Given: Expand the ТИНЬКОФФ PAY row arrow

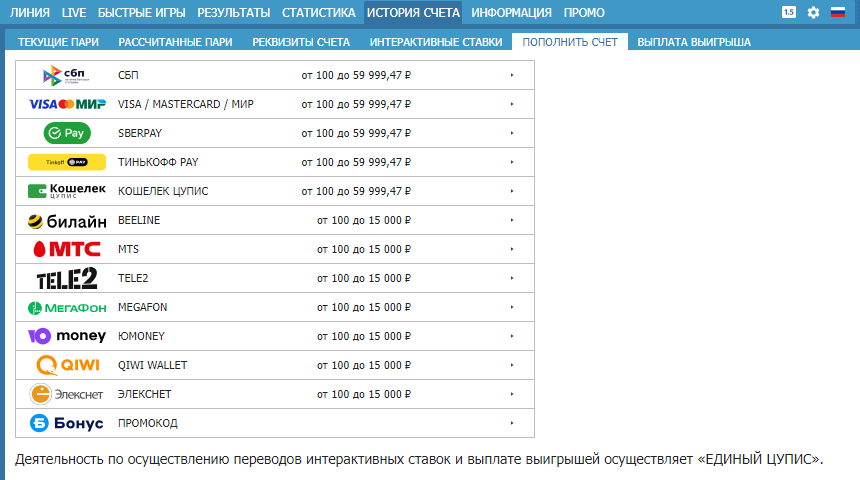Looking at the screenshot, I should click(512, 162).
